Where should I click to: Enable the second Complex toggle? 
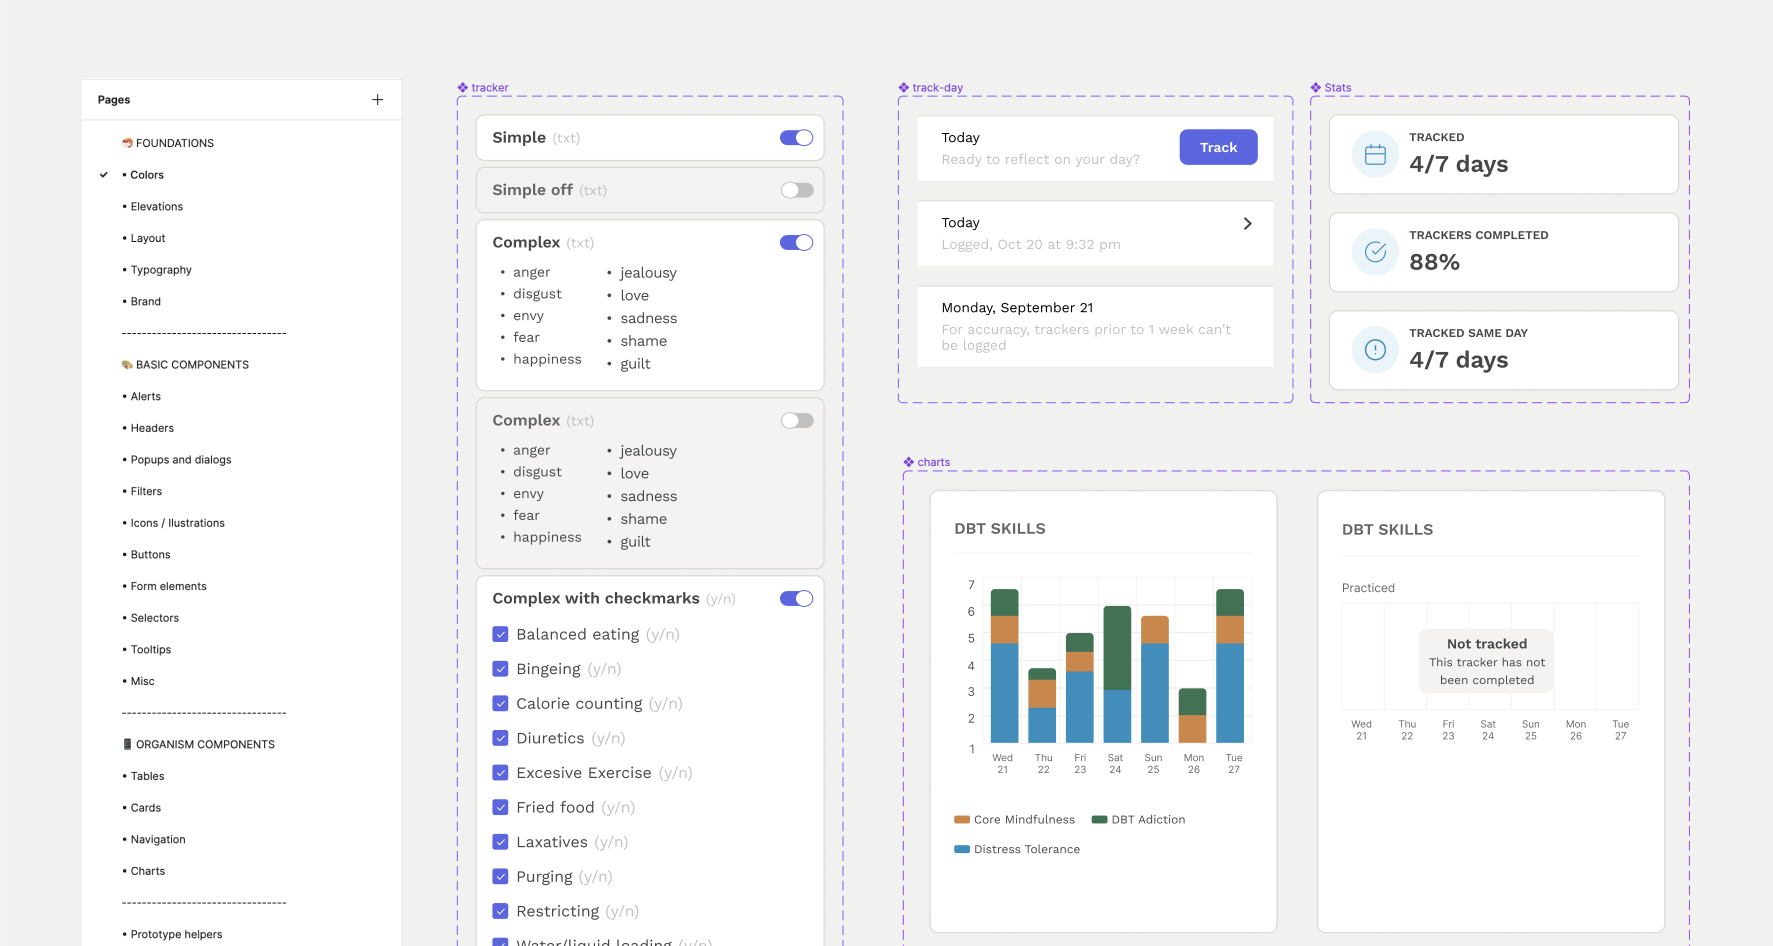click(797, 421)
